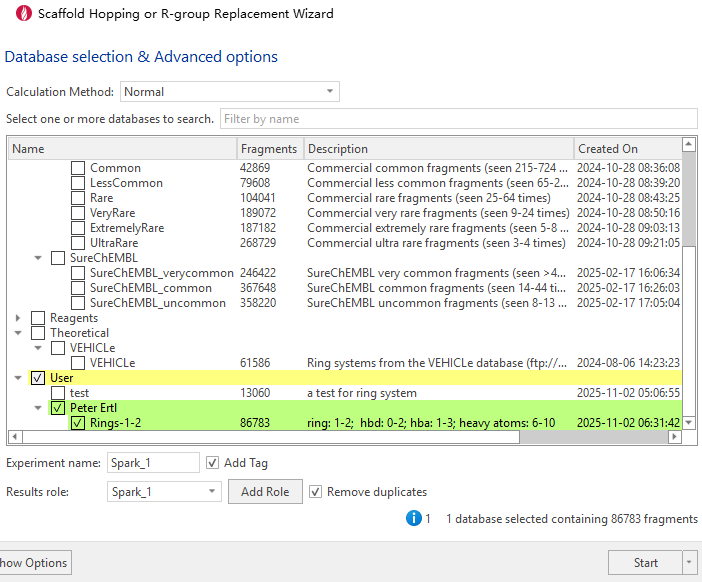Expand the Reagents tree node
The image size is (702, 582).
pyautogui.click(x=21, y=318)
